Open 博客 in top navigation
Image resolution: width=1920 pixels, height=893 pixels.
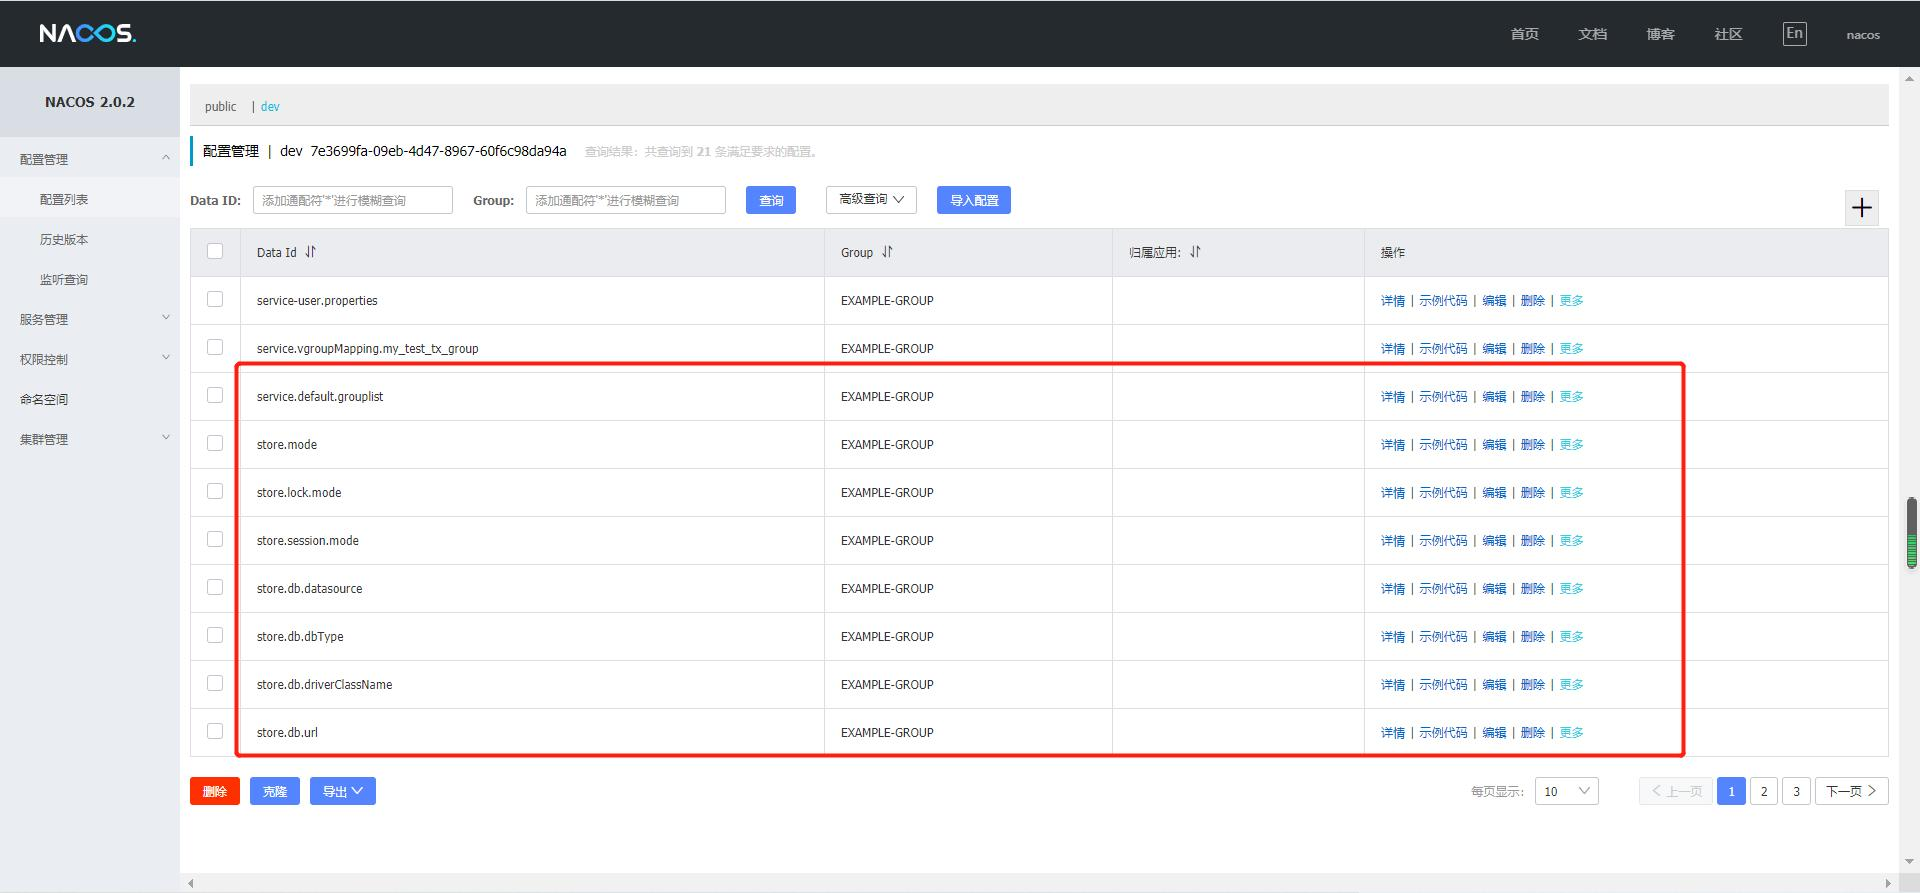point(1660,34)
